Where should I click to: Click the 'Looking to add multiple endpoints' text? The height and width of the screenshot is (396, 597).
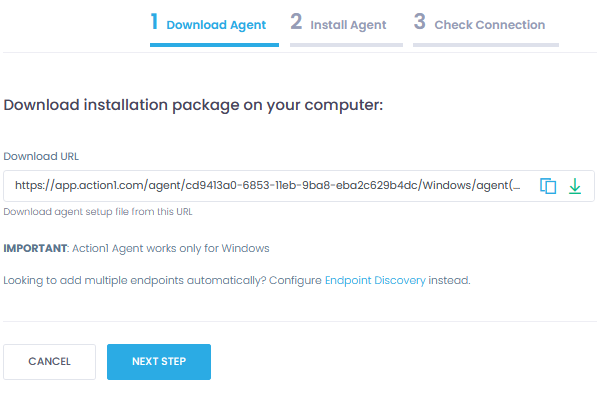pos(237,281)
